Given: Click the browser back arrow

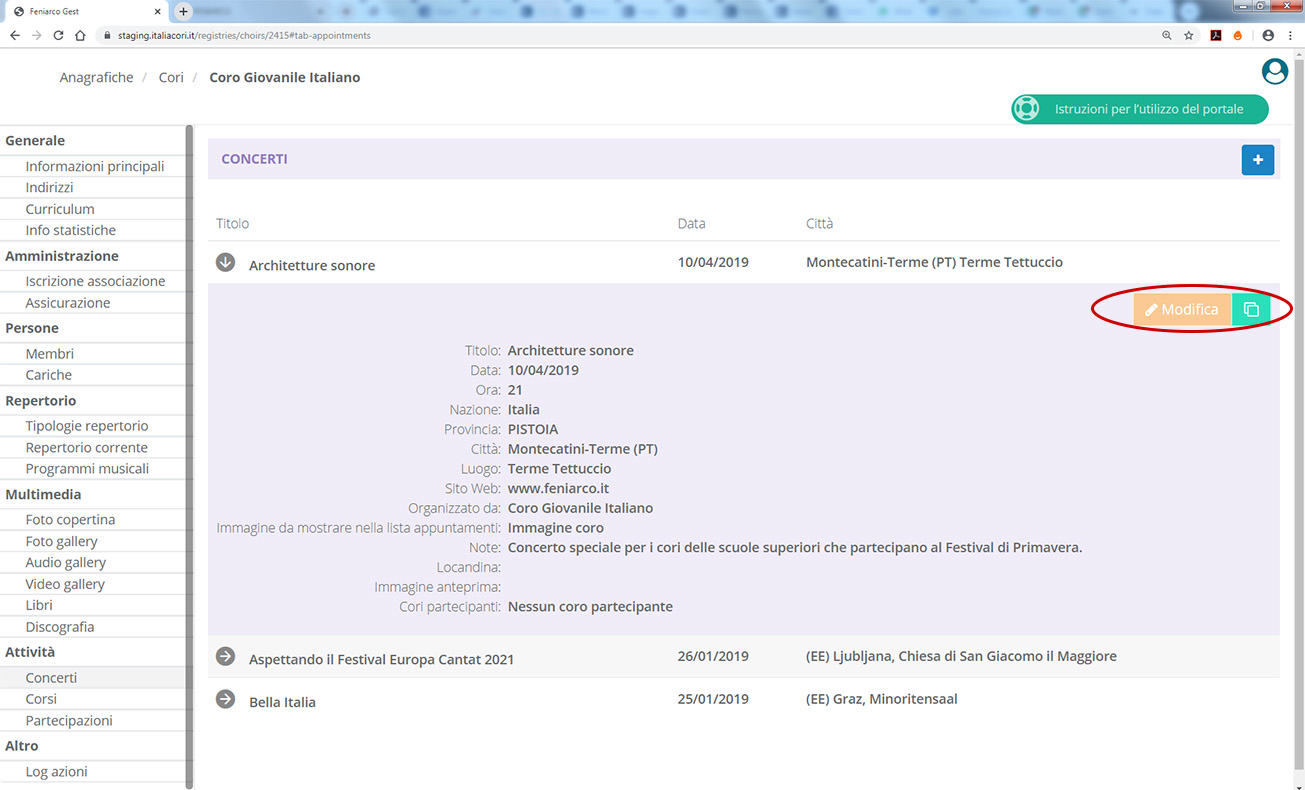Looking at the screenshot, I should [14, 35].
